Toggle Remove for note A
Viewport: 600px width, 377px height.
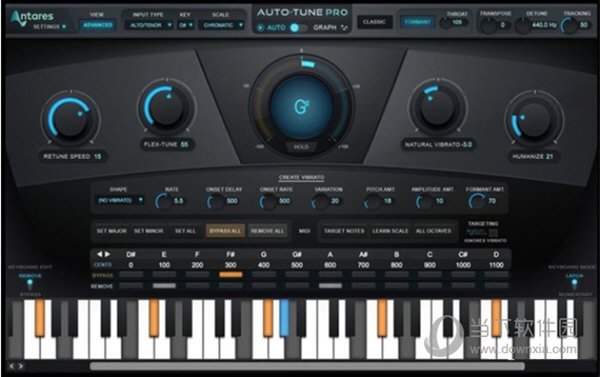click(330, 286)
